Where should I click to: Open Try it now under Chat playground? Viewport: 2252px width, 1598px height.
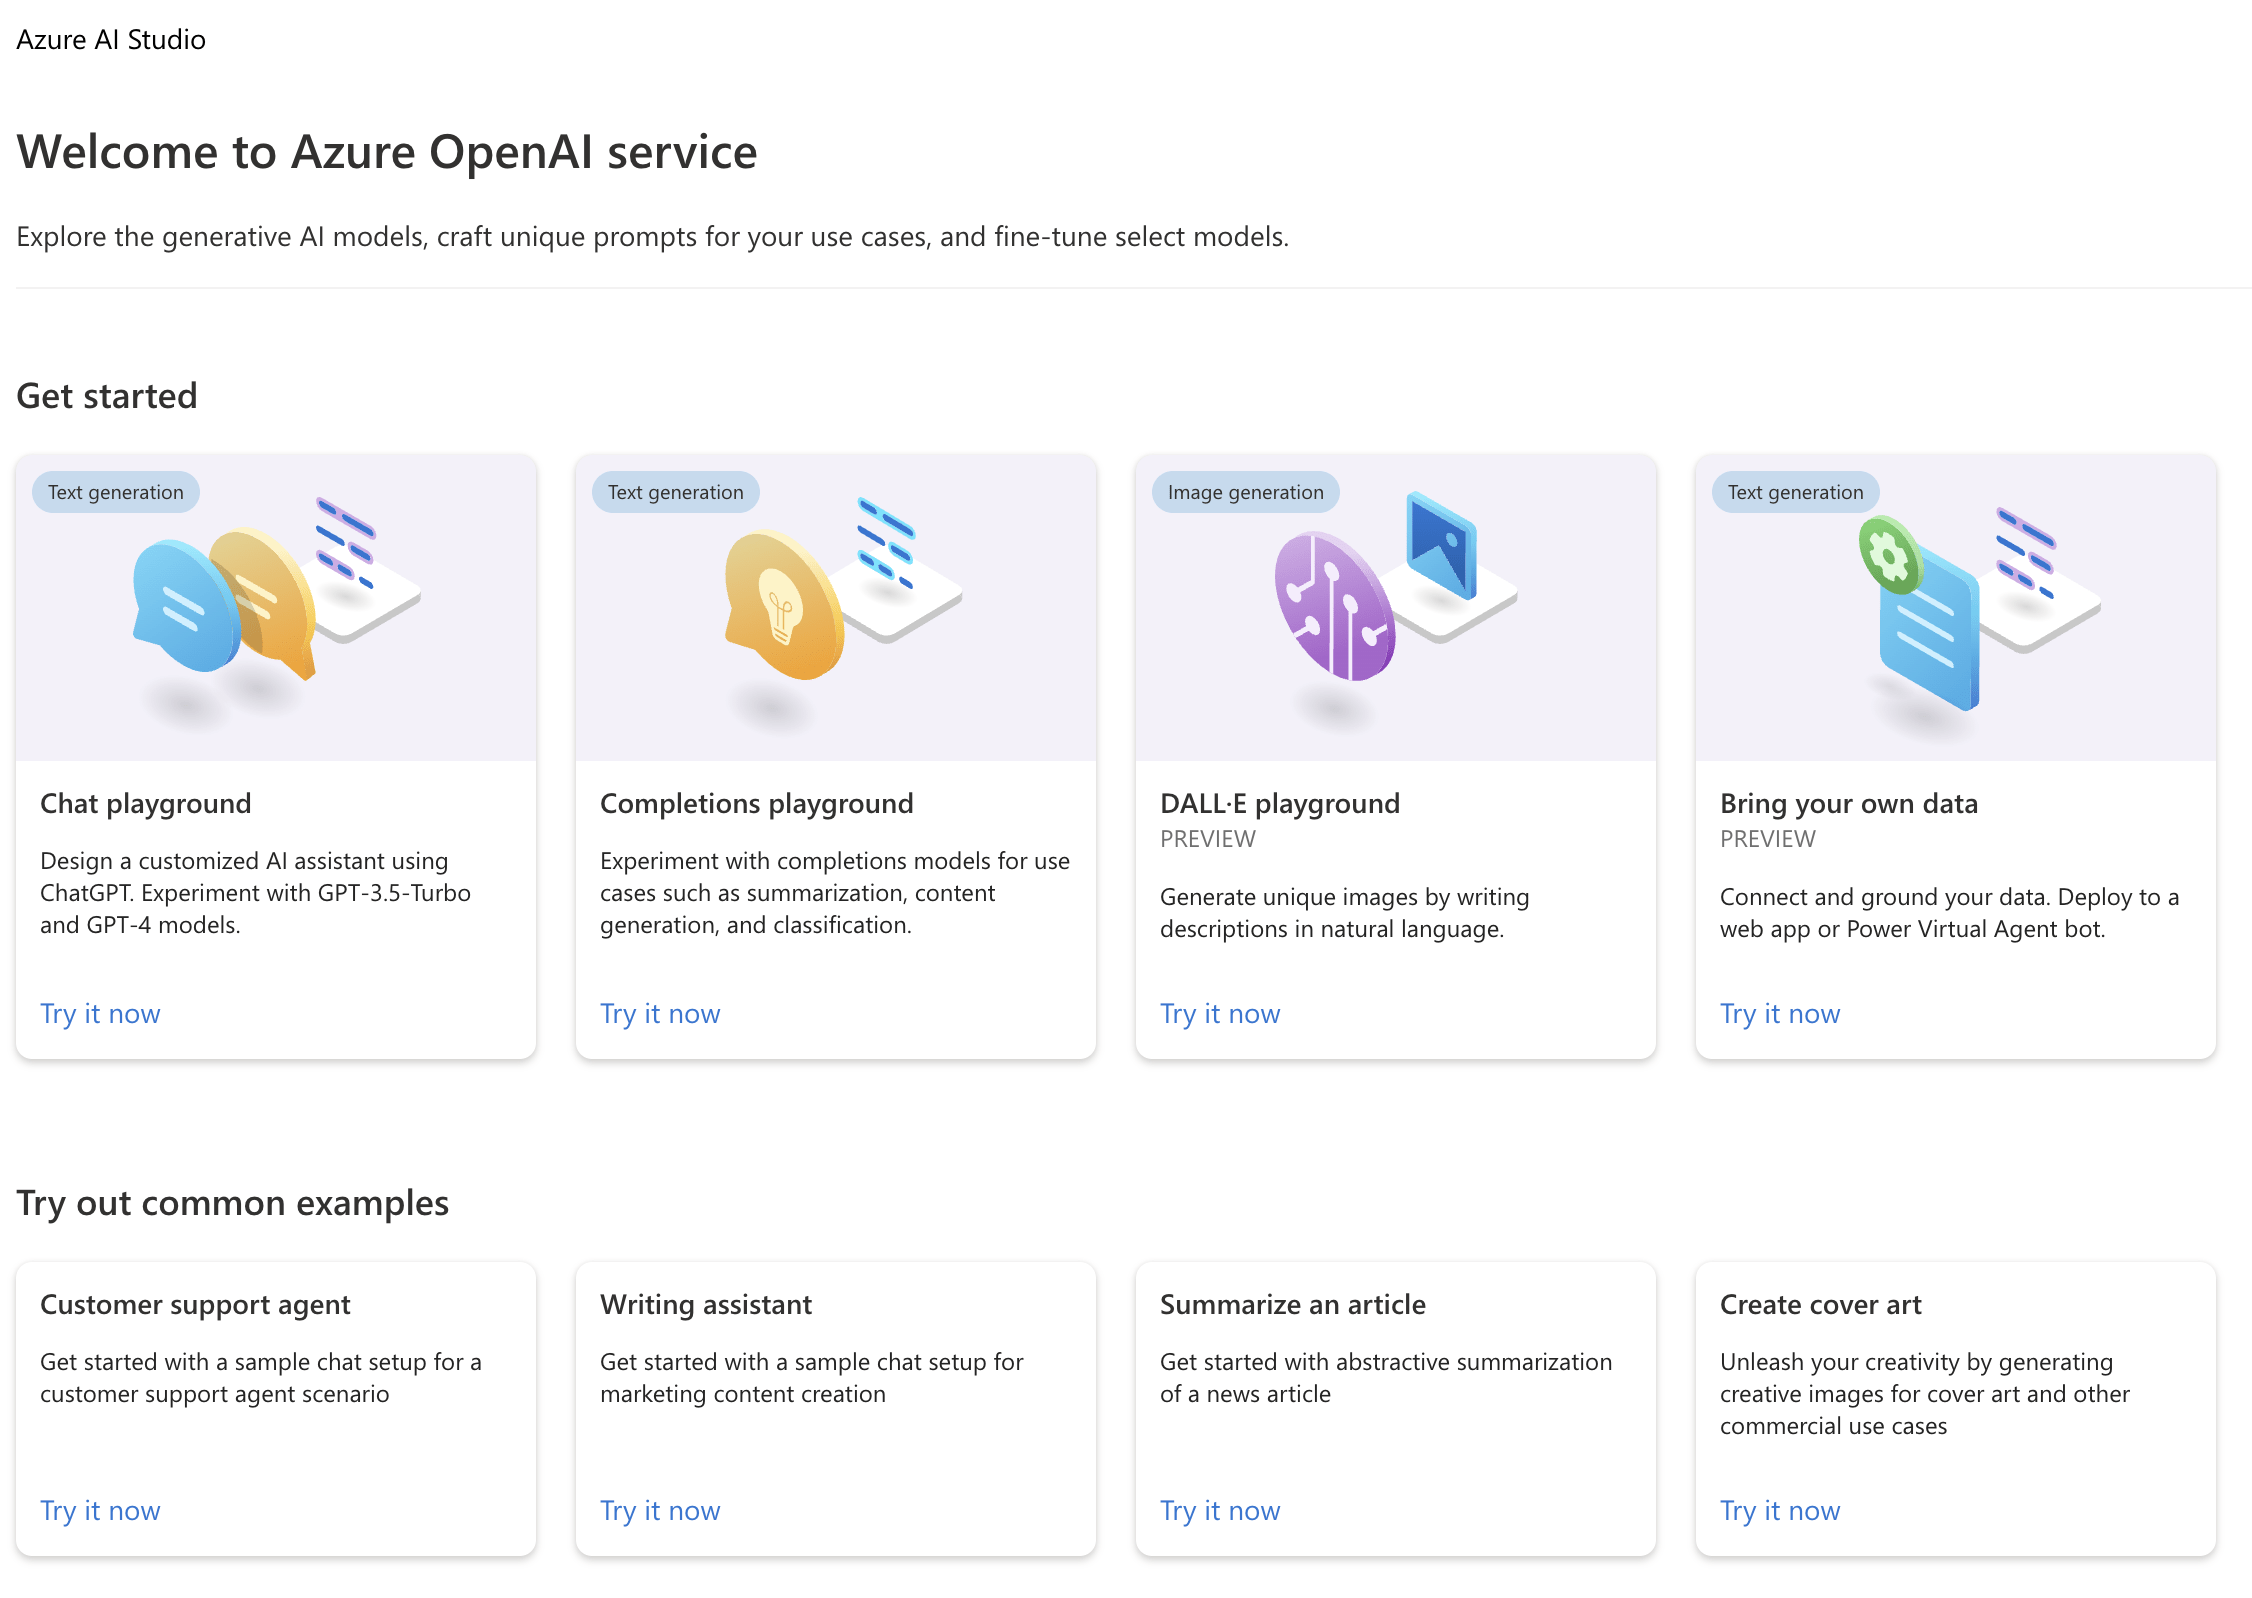(100, 1013)
